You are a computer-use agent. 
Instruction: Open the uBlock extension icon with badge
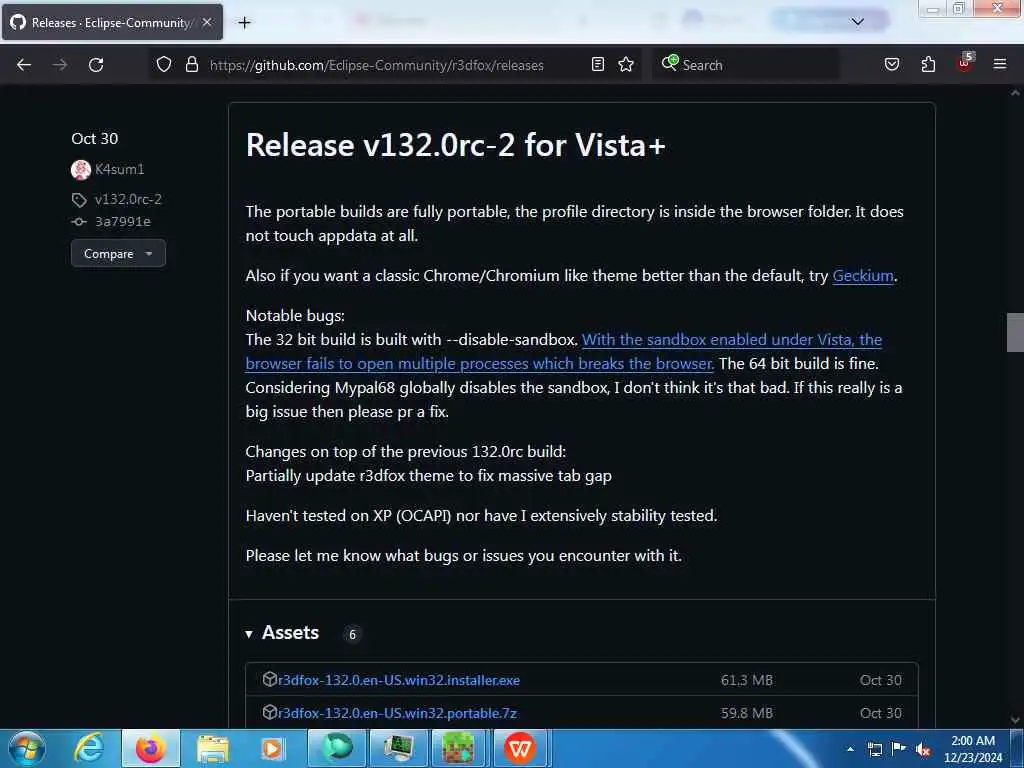965,63
